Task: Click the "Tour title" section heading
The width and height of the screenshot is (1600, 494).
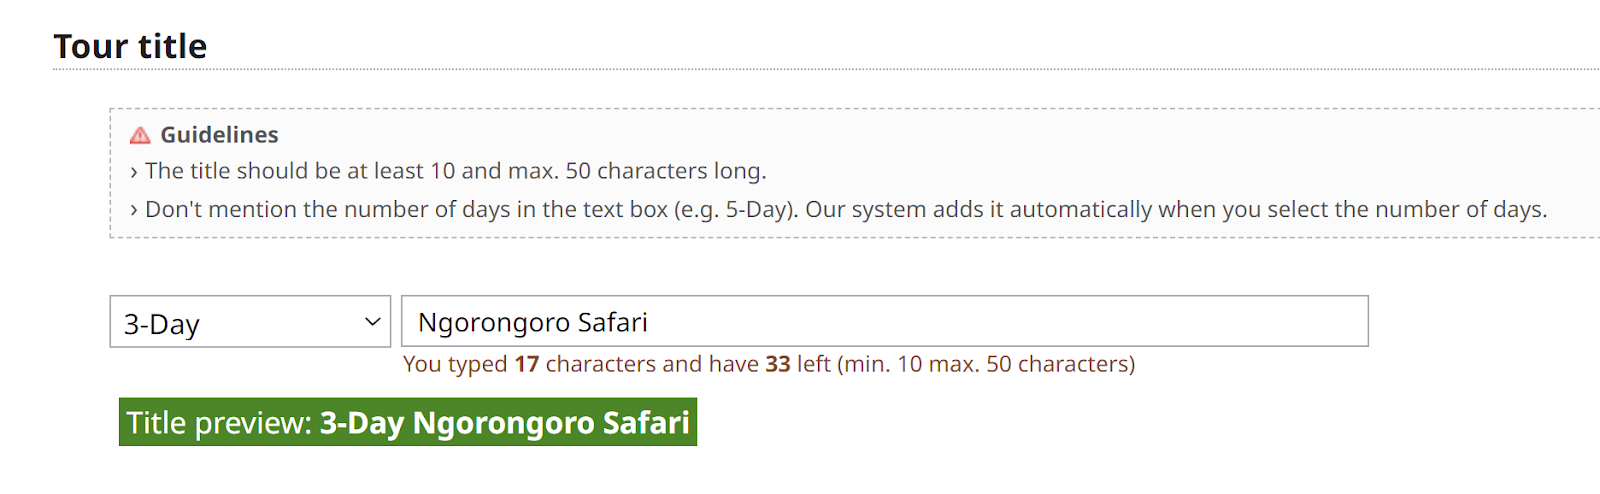Action: point(130,46)
